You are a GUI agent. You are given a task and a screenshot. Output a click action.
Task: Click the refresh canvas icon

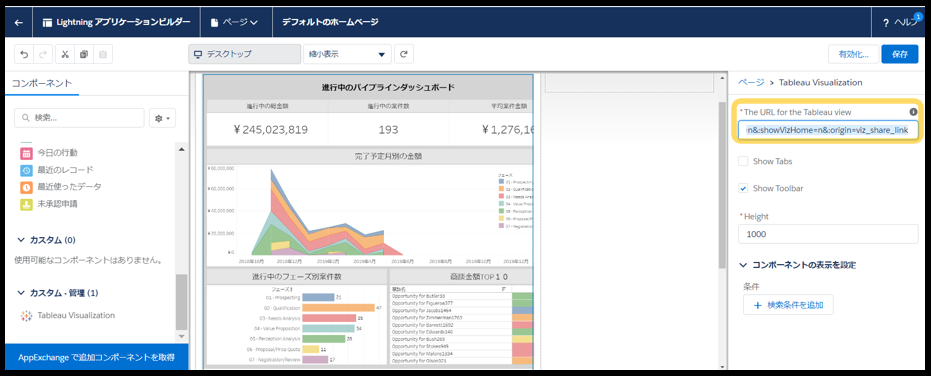point(404,54)
